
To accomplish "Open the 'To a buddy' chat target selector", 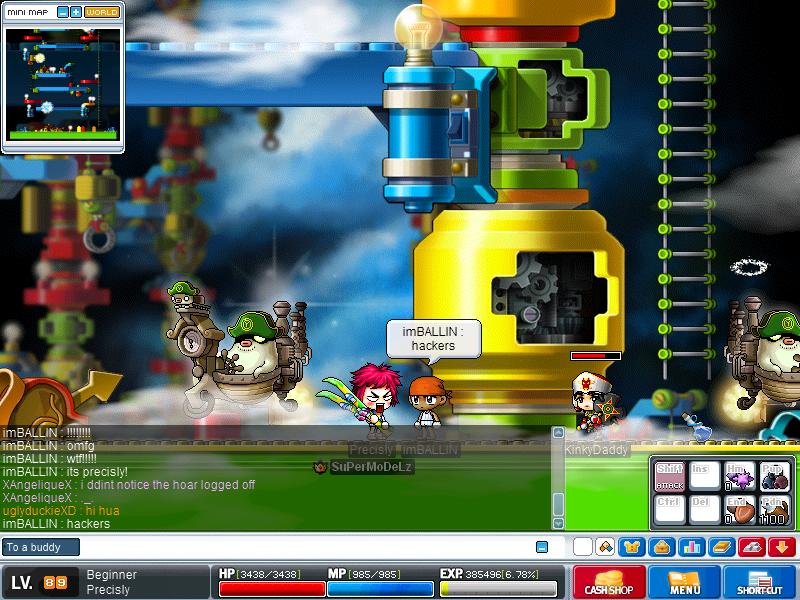I will [41, 547].
